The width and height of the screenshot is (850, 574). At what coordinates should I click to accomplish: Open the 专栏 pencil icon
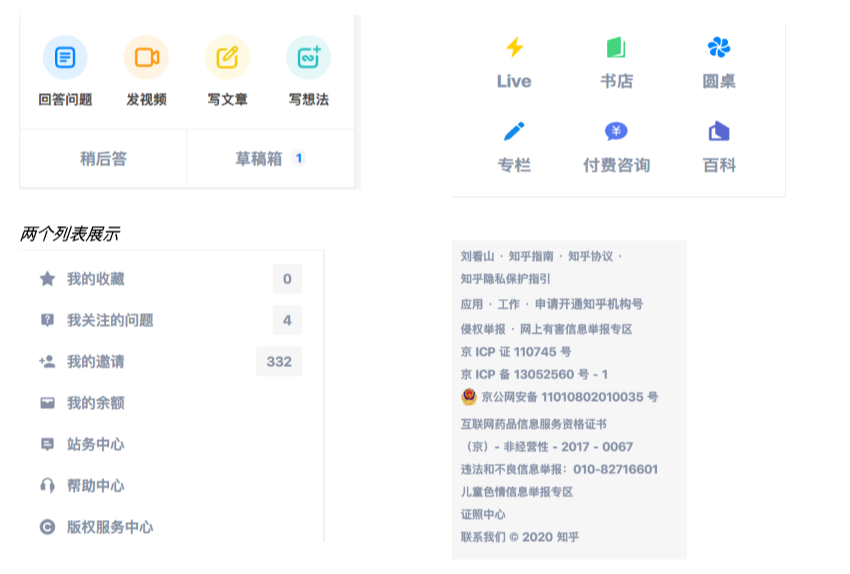(514, 131)
